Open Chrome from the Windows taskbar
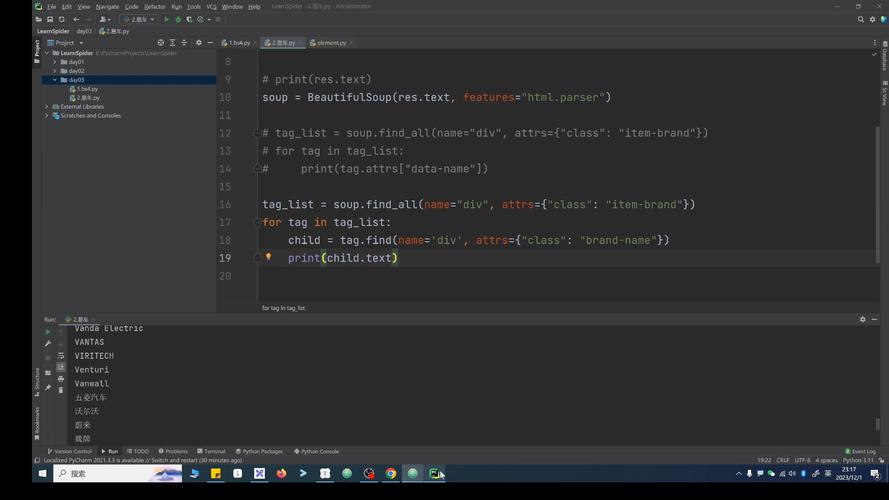Viewport: 889px width, 500px height. coord(391,473)
